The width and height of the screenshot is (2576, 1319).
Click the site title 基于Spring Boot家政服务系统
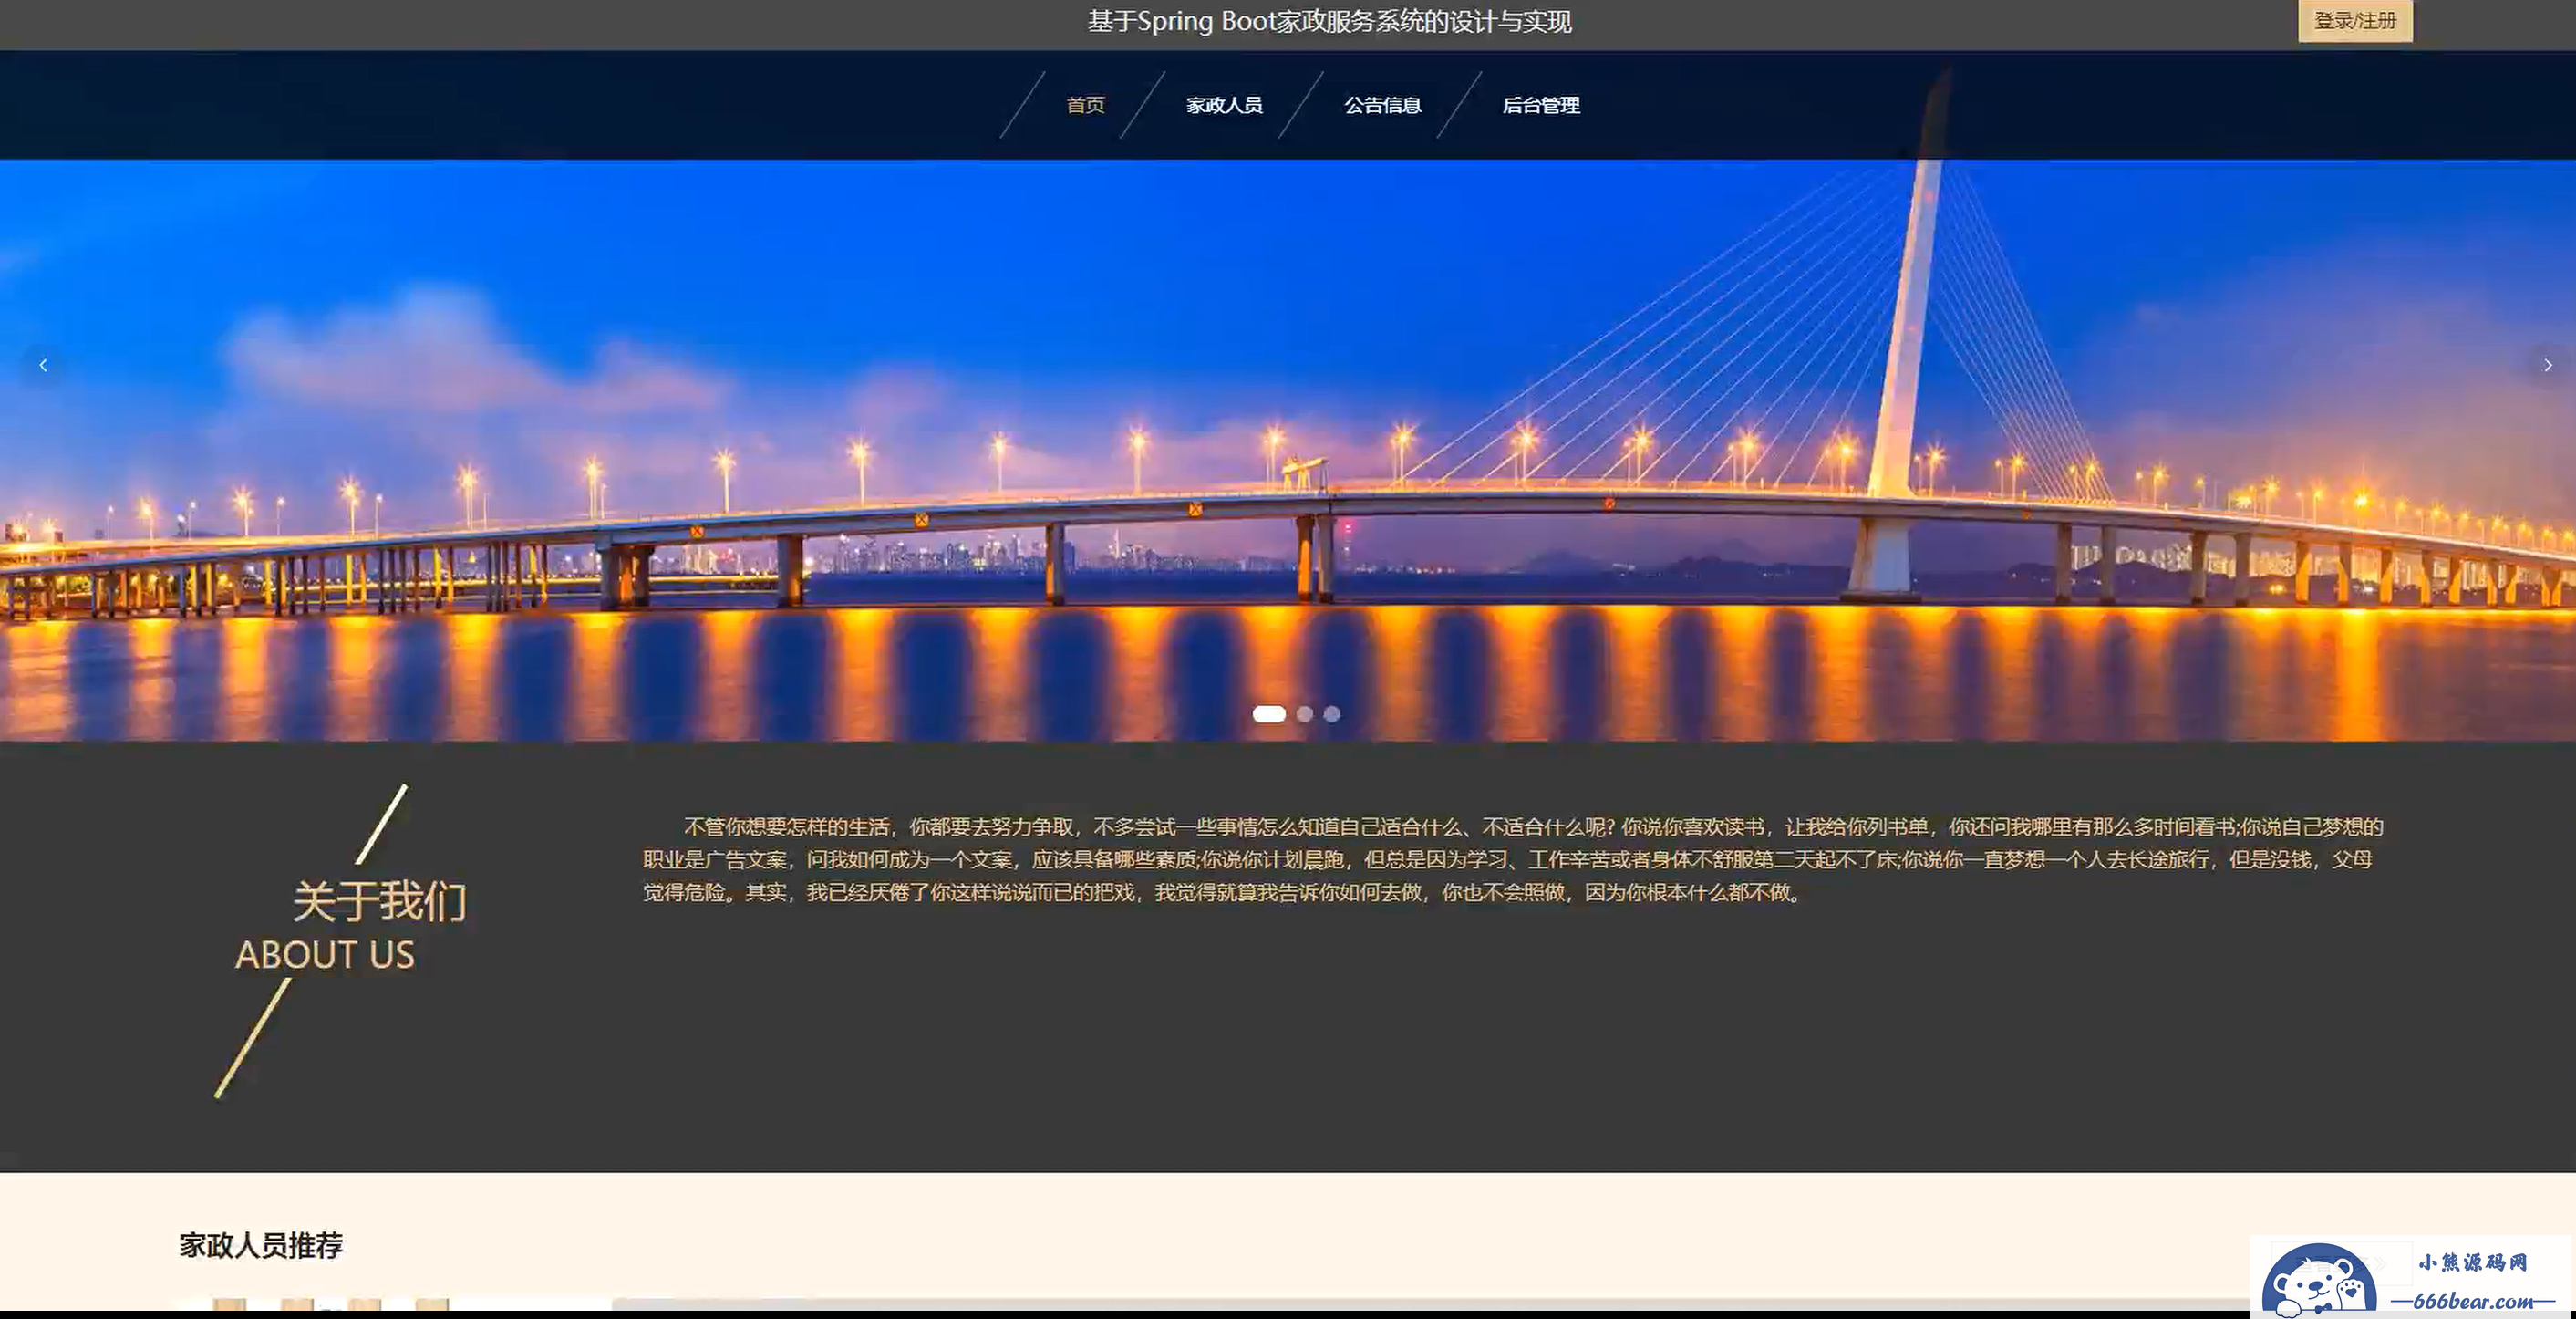pyautogui.click(x=1330, y=21)
